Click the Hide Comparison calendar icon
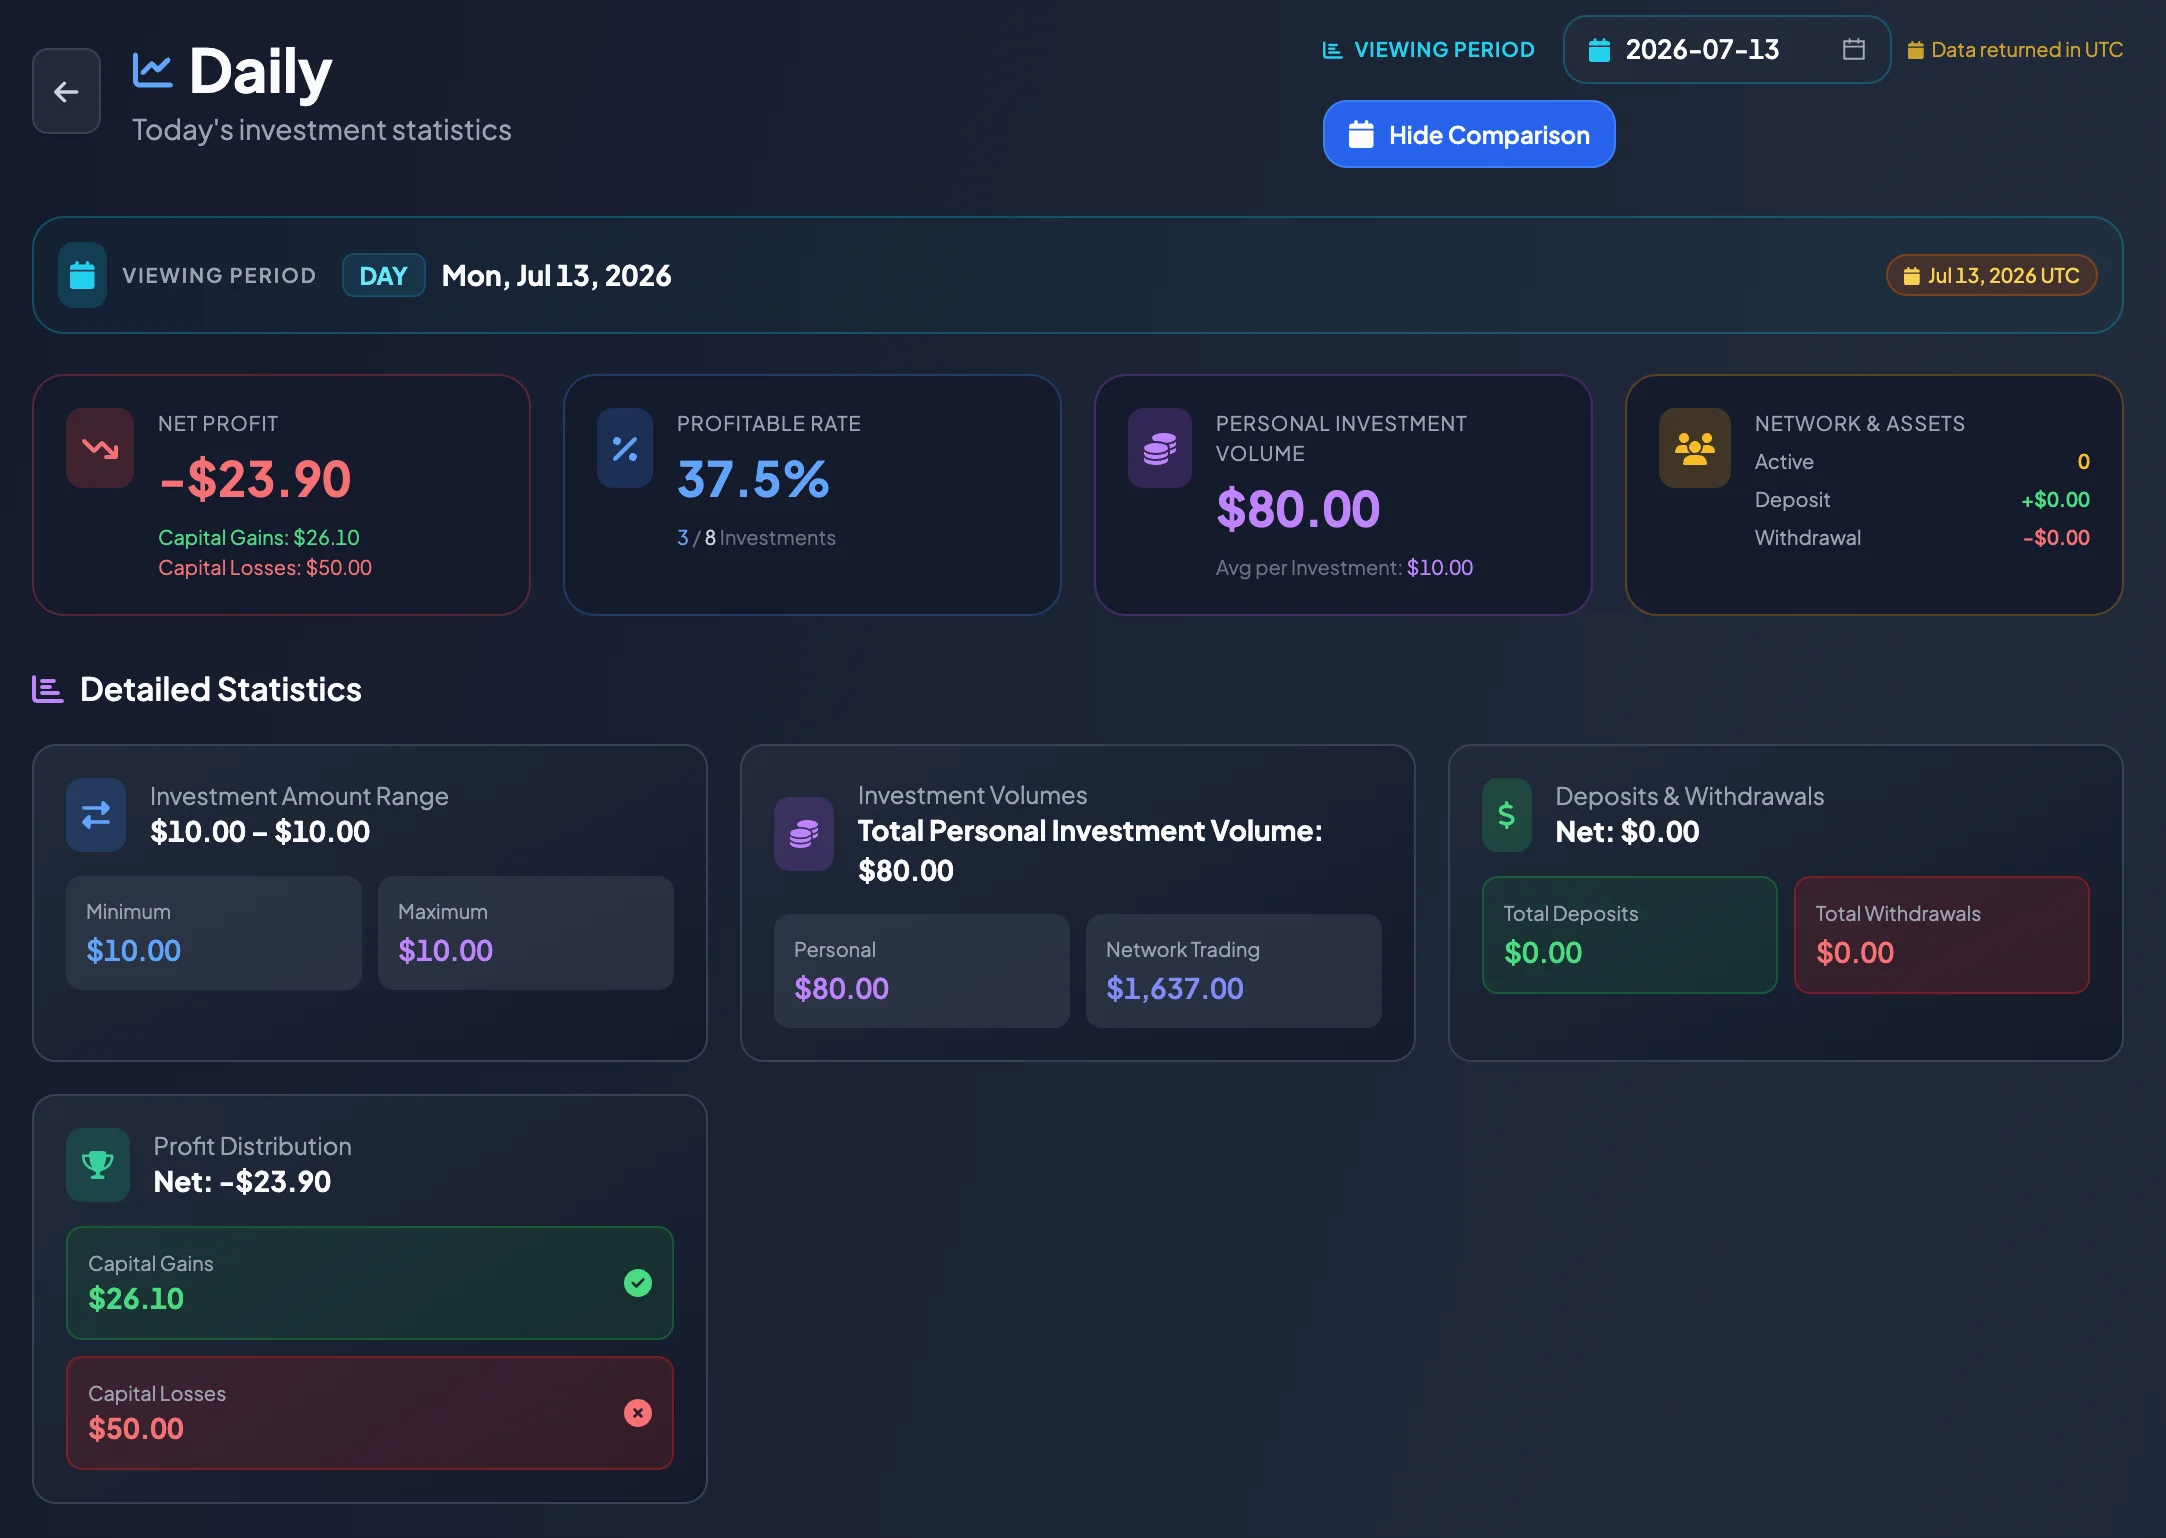This screenshot has height=1538, width=2166. 1361,134
